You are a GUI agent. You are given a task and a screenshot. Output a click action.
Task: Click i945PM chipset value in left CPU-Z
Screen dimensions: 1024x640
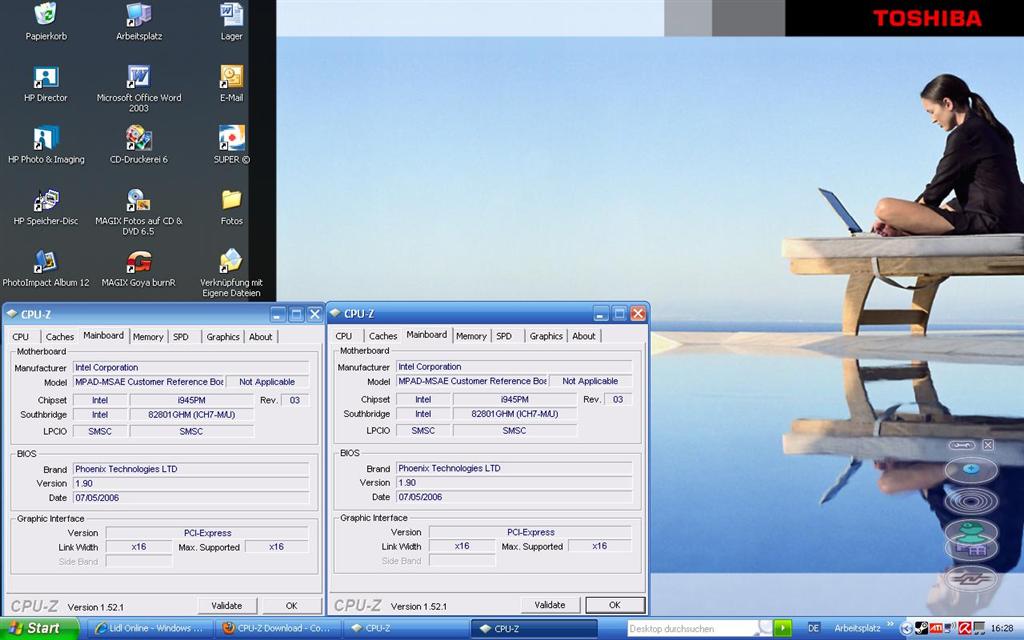191,400
